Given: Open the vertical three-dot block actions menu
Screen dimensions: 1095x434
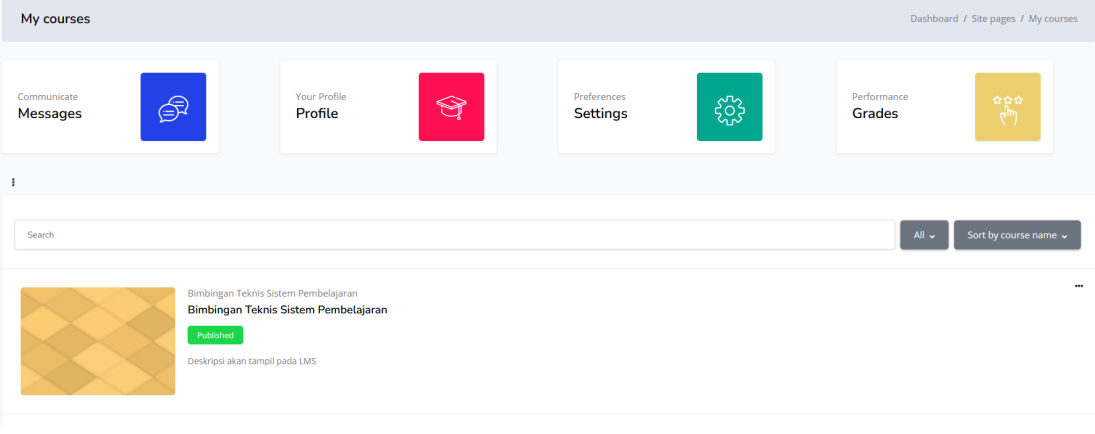Looking at the screenshot, I should coord(13,182).
